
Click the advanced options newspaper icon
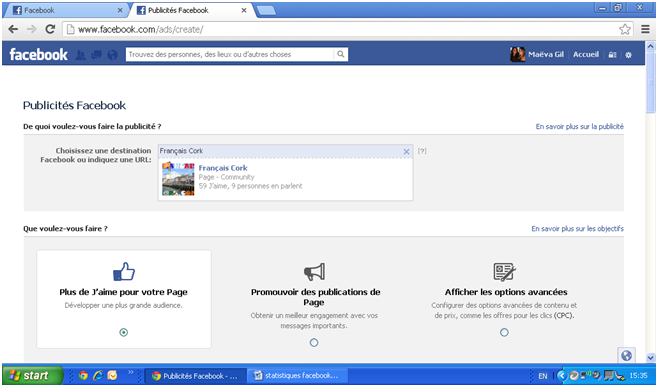pos(504,272)
